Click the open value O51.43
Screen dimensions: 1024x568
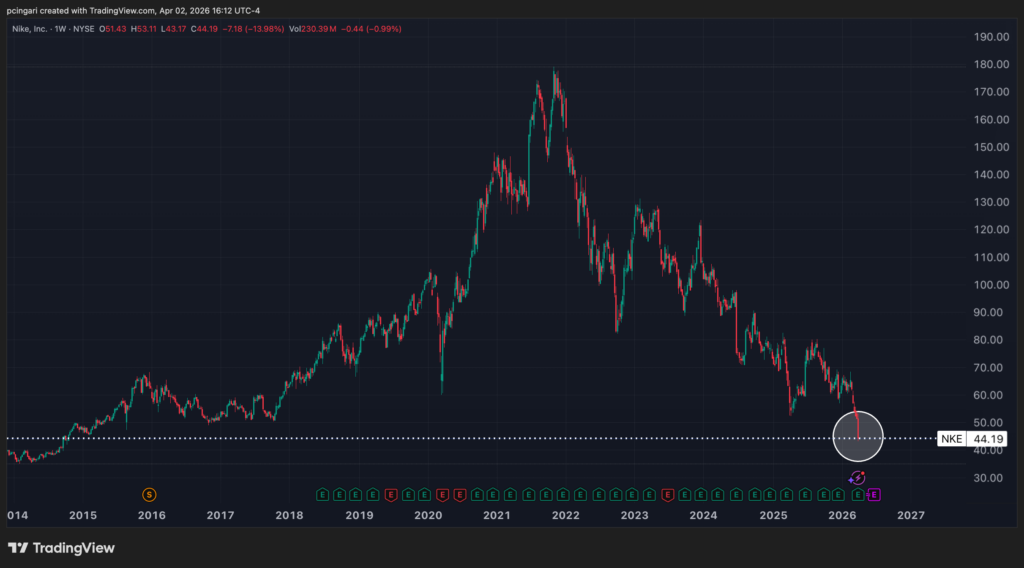pos(112,29)
